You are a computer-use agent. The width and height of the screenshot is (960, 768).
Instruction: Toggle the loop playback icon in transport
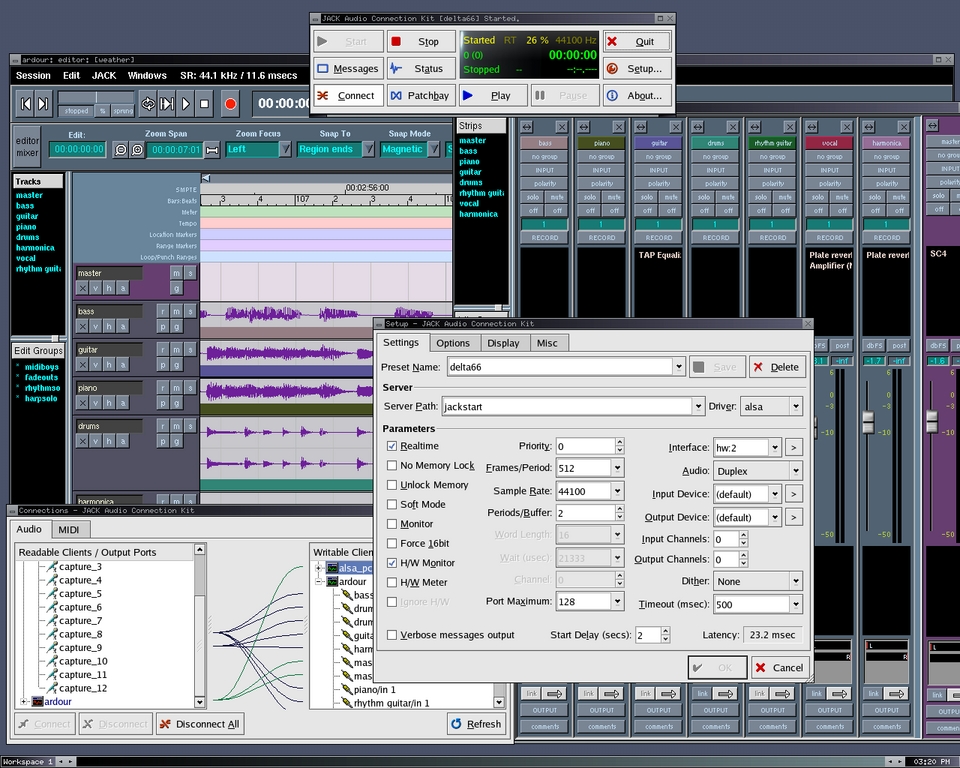[148, 103]
